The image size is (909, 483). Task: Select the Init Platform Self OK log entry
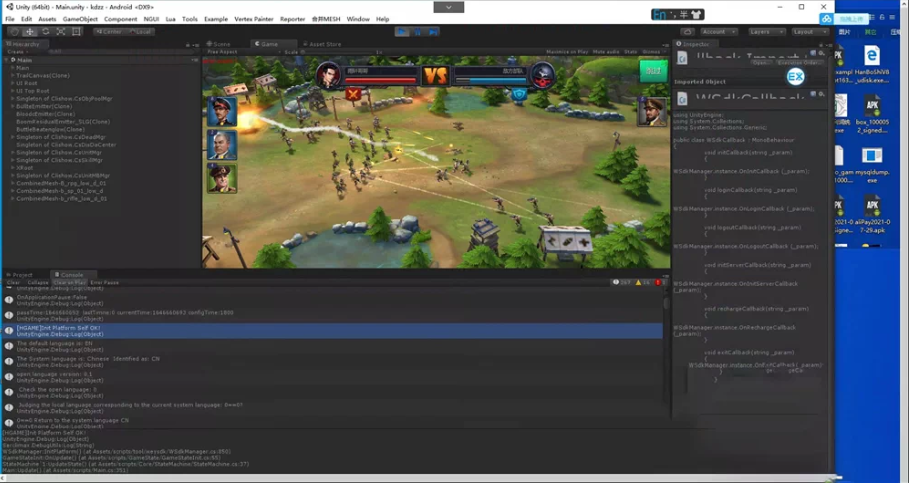click(x=333, y=331)
